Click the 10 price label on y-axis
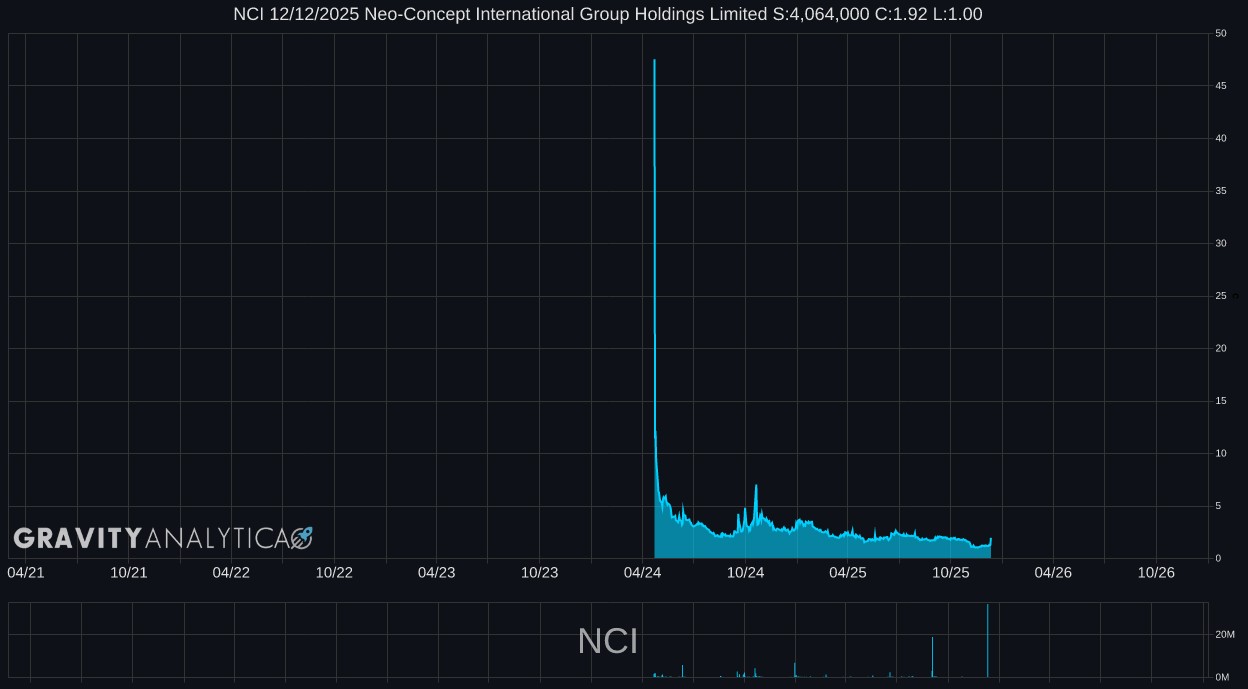The width and height of the screenshot is (1248, 689). tap(1220, 454)
